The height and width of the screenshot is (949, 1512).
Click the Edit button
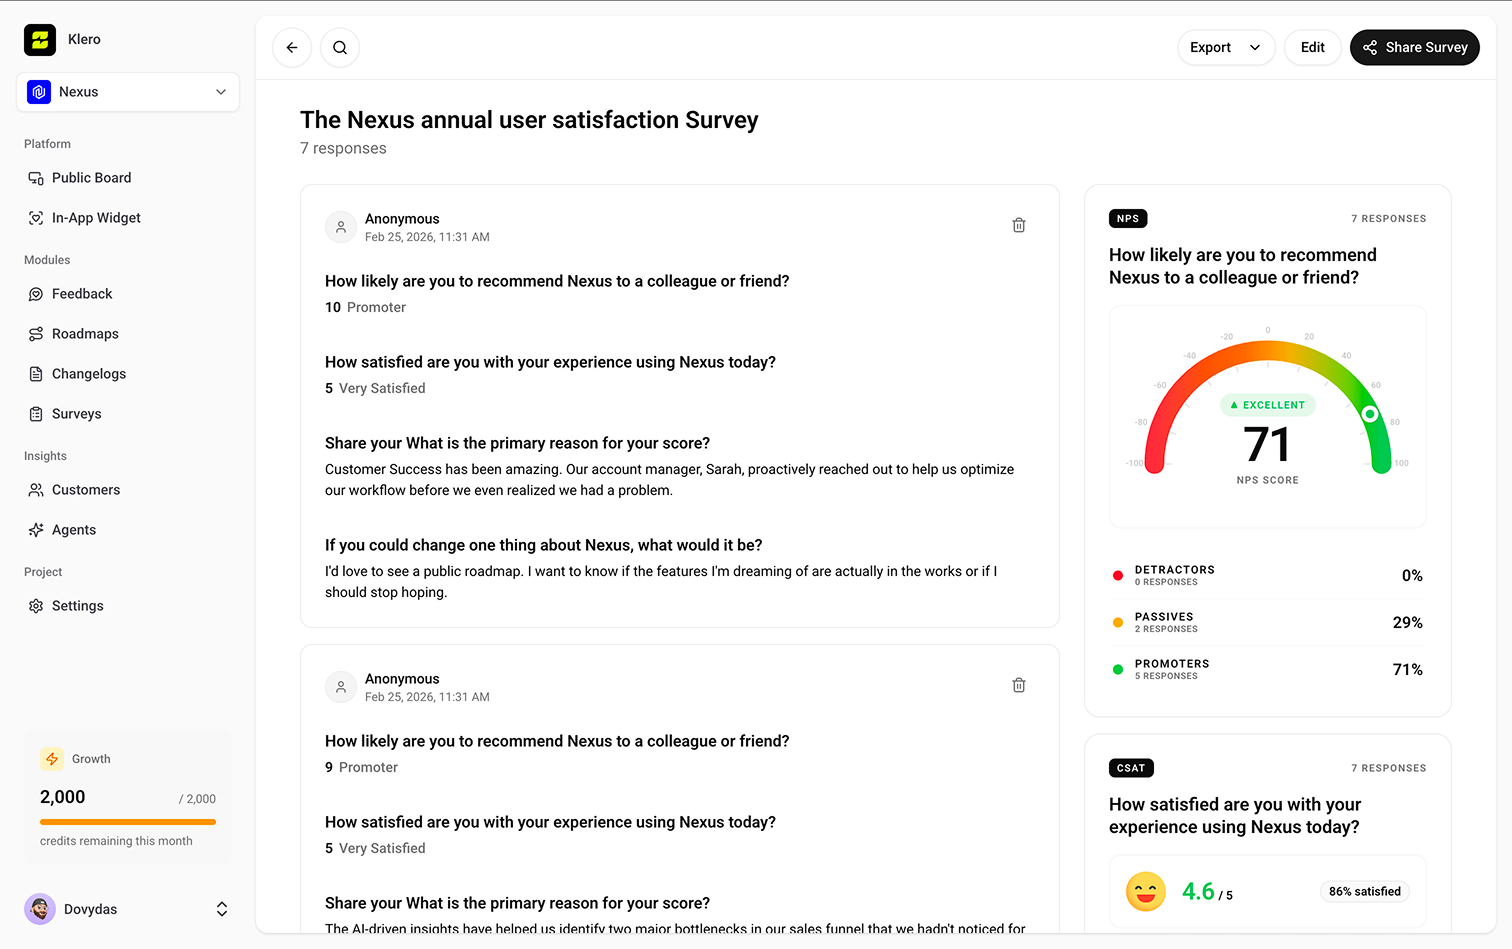[1312, 47]
